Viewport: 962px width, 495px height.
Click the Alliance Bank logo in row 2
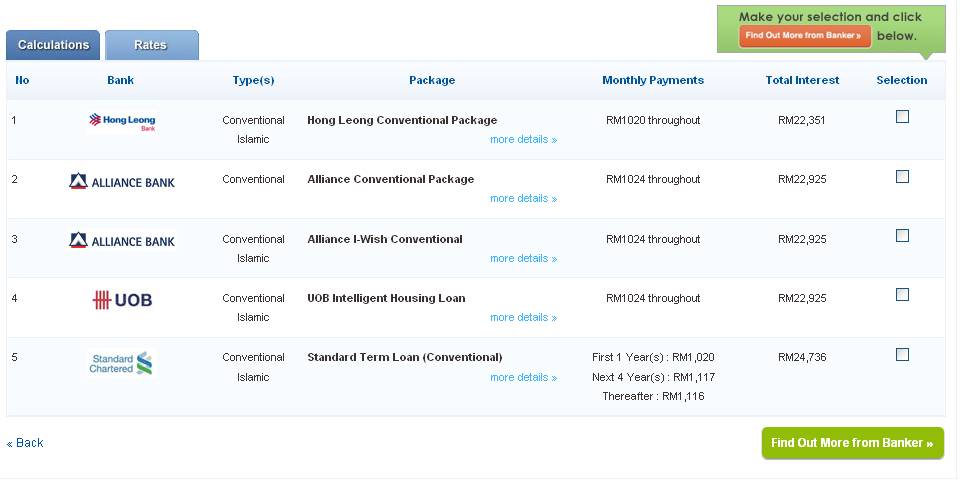click(122, 182)
